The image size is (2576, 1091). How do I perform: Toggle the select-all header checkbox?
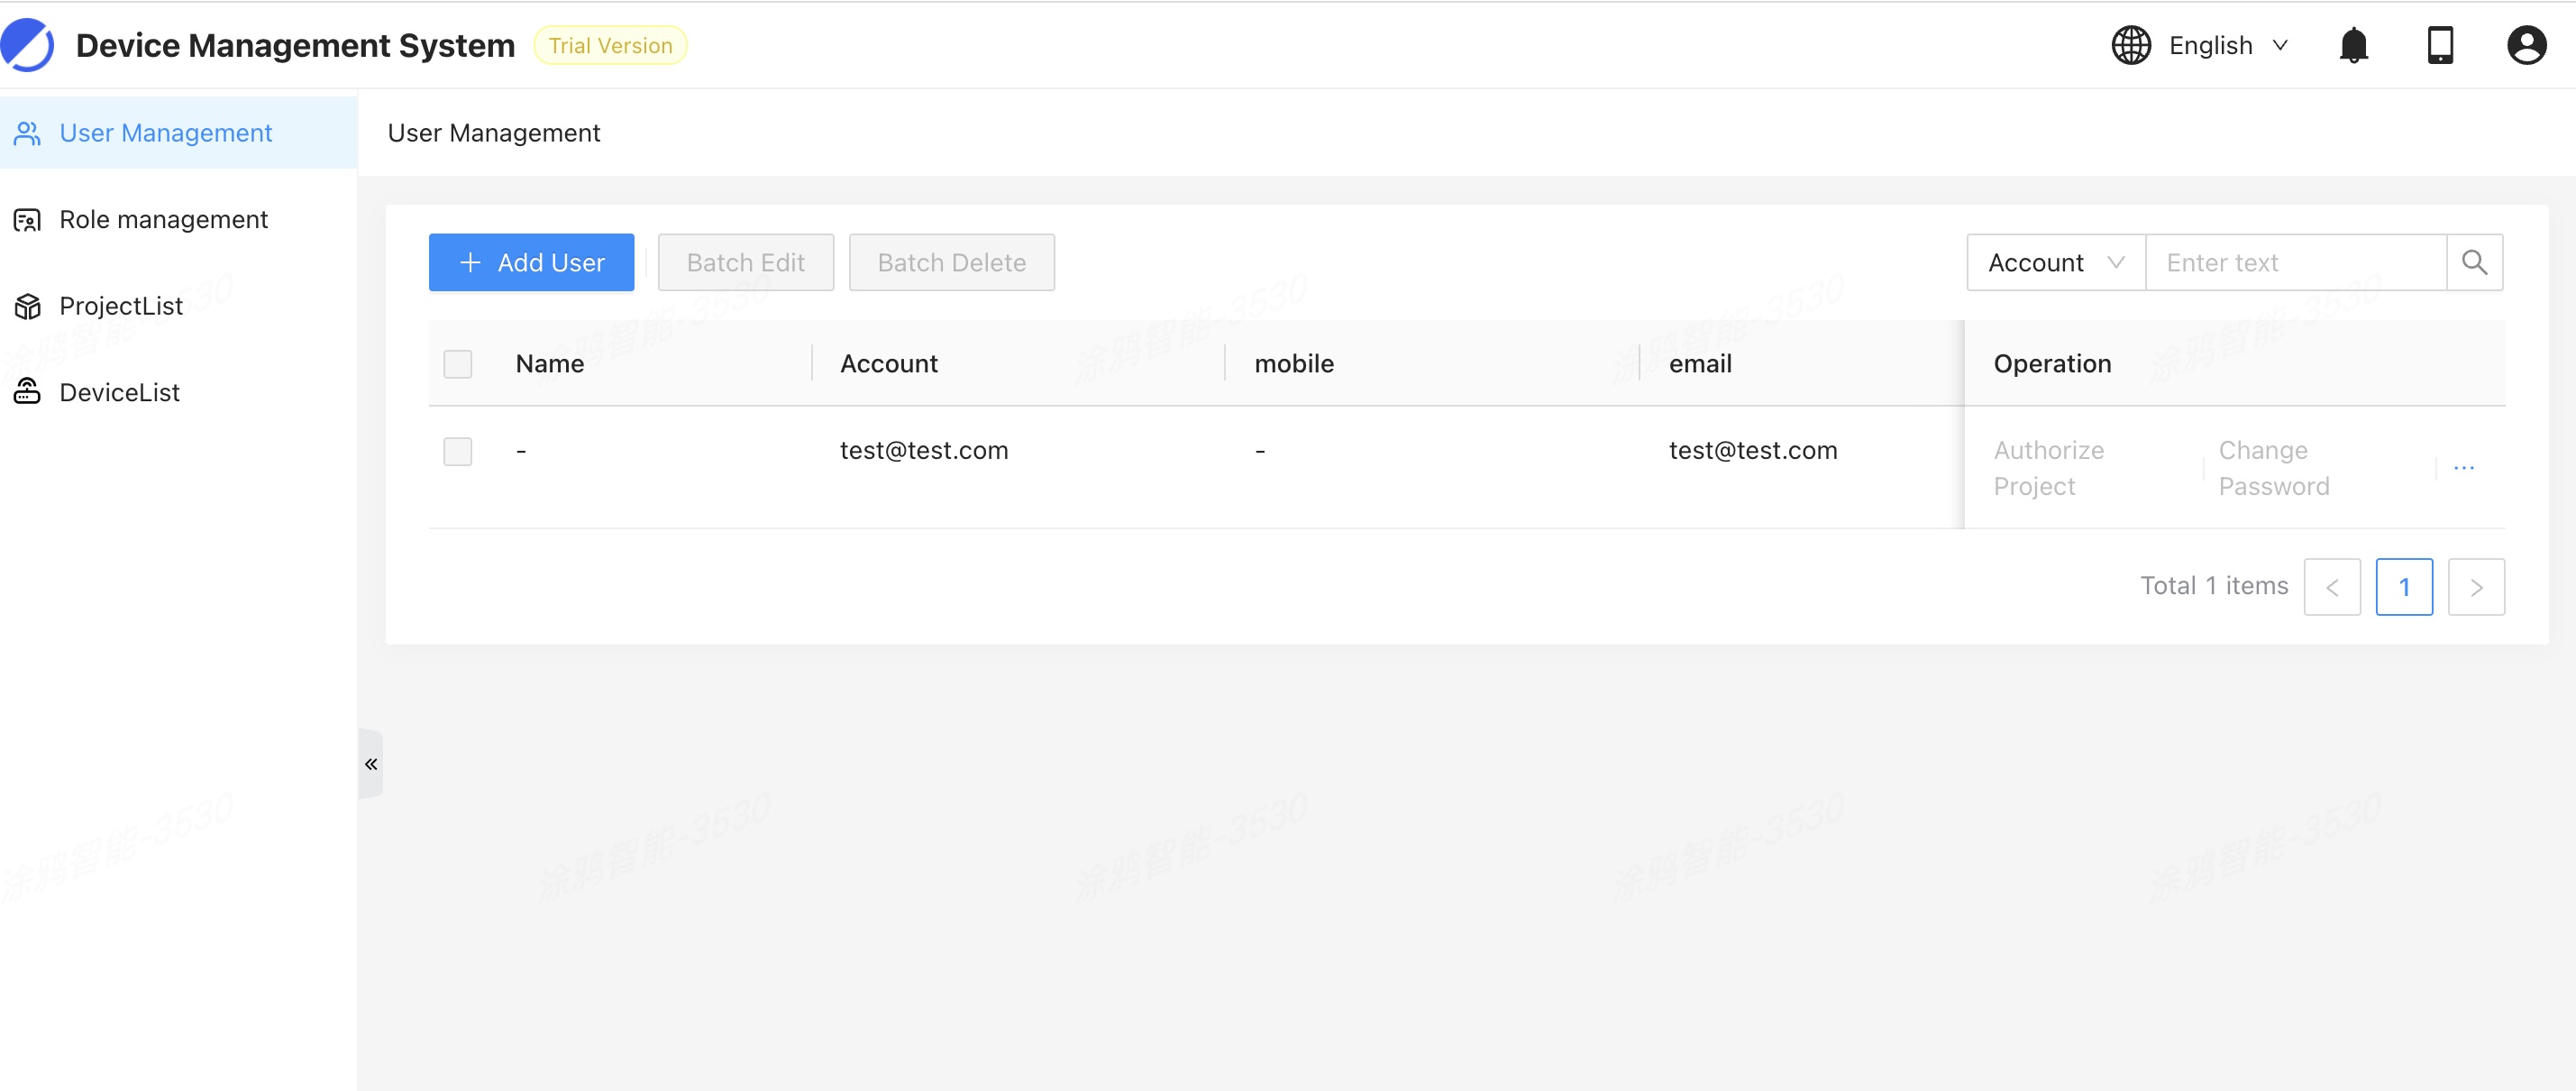tap(458, 364)
